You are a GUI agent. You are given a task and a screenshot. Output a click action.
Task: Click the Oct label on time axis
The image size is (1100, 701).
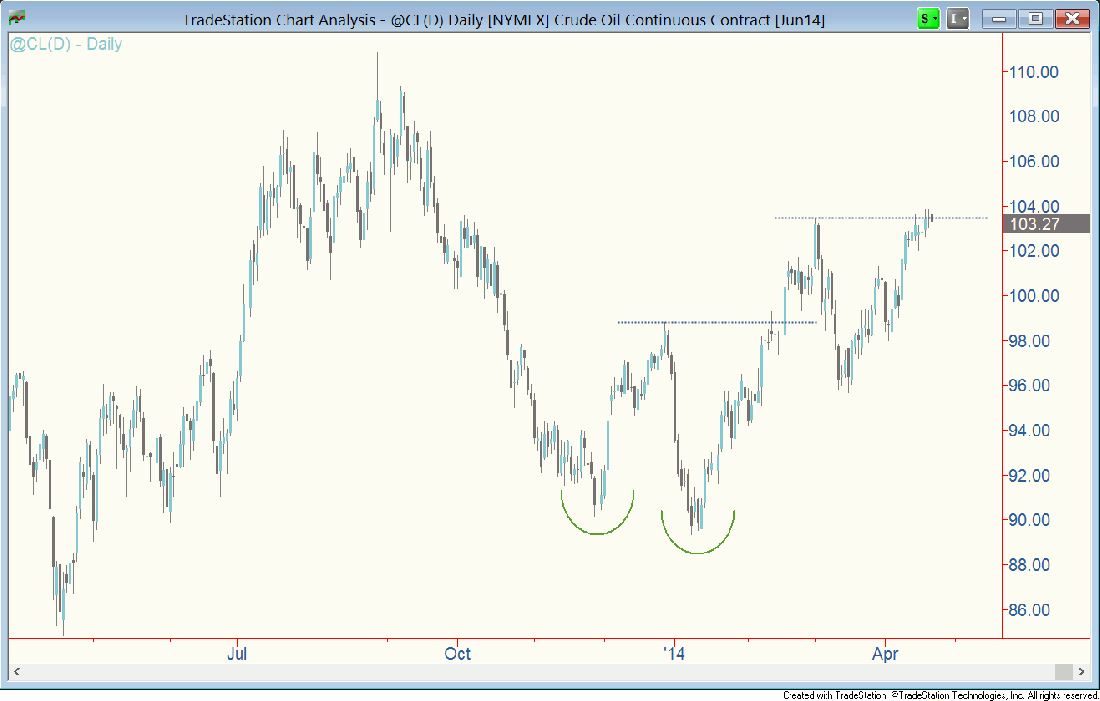[458, 654]
